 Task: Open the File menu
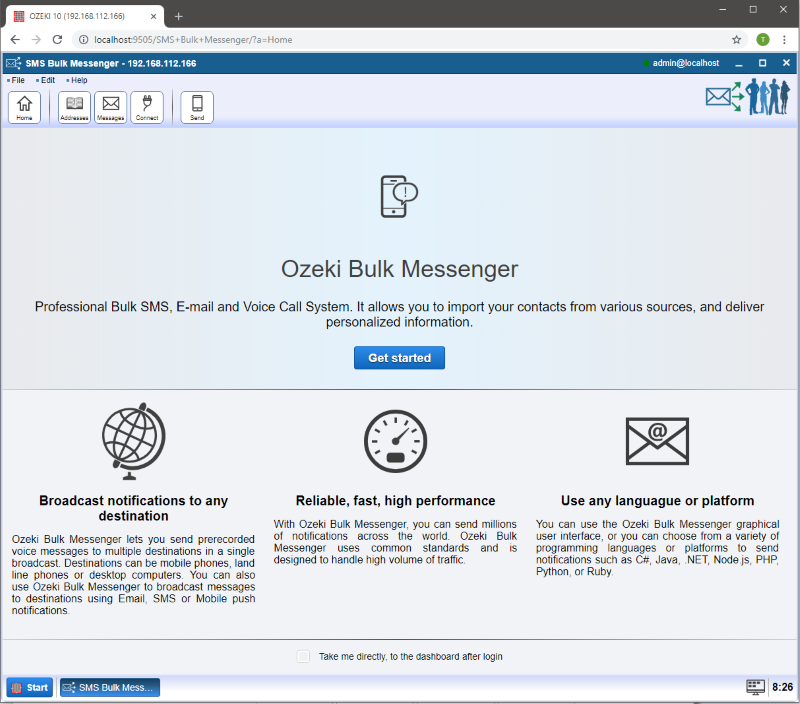tap(18, 80)
